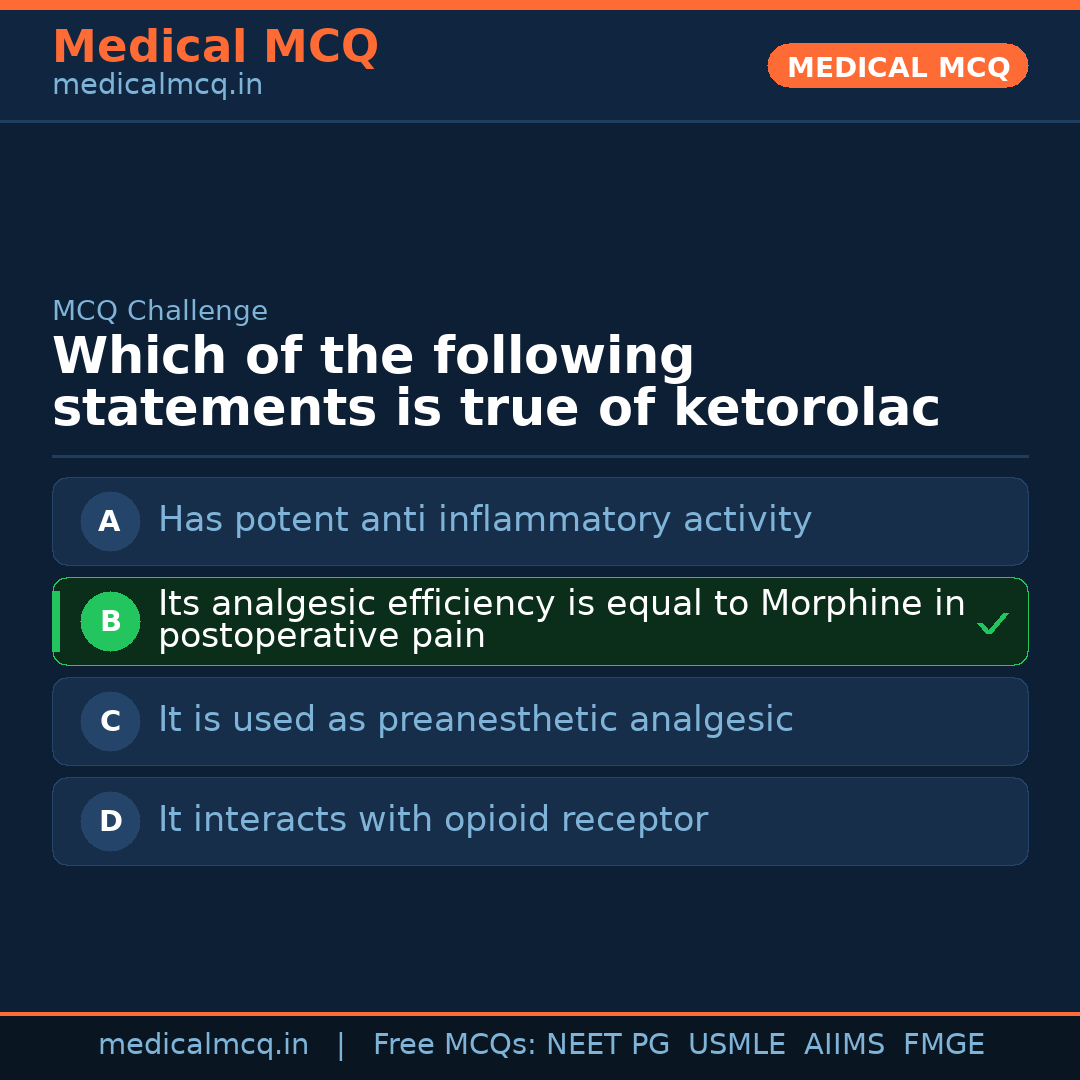Image resolution: width=1080 pixels, height=1080 pixels.
Task: Select the Morphine postoperative pain answer
Action: pyautogui.click(x=560, y=620)
